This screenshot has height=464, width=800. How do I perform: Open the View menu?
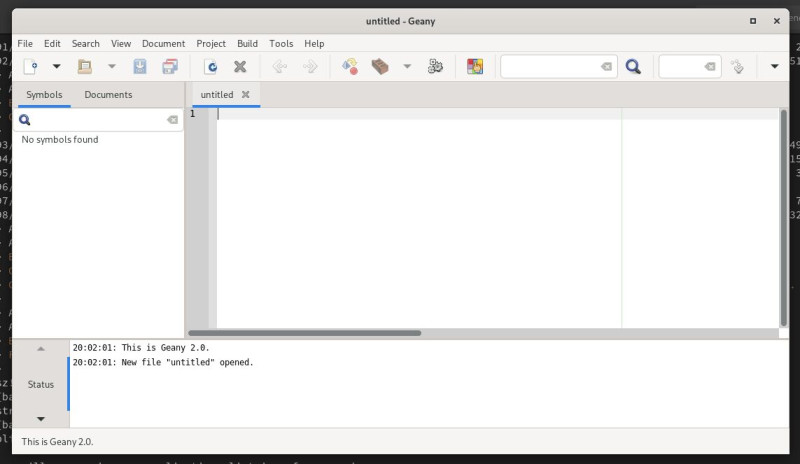pyautogui.click(x=121, y=43)
